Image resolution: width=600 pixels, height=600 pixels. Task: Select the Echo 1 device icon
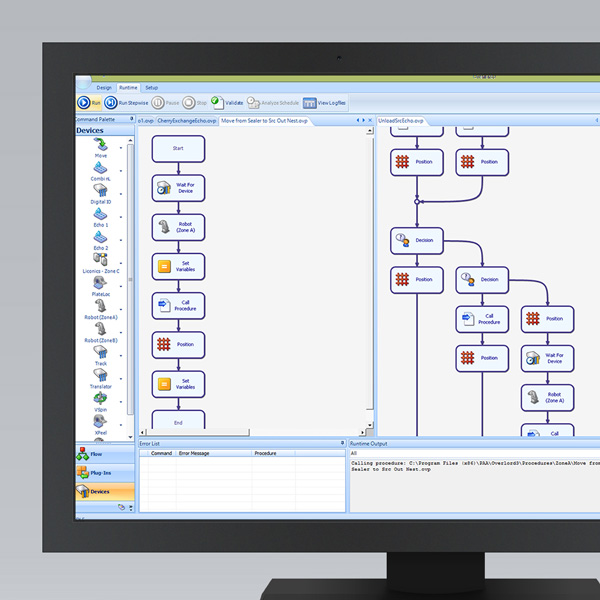tap(100, 214)
